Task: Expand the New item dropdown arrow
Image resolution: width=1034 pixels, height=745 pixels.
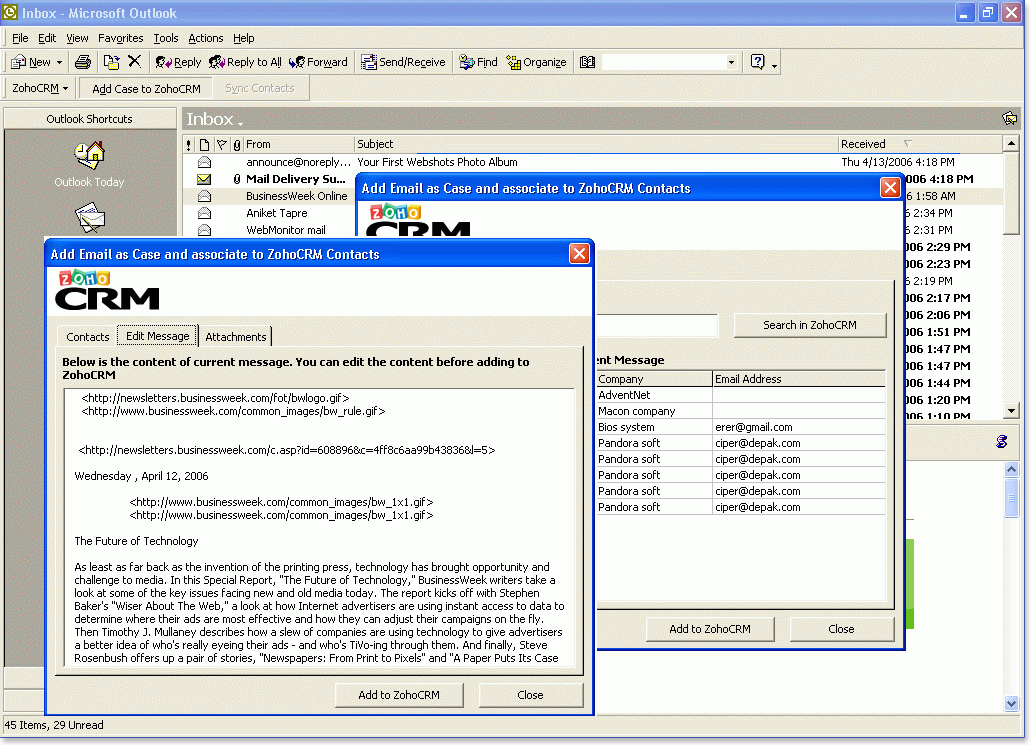Action: pos(60,62)
